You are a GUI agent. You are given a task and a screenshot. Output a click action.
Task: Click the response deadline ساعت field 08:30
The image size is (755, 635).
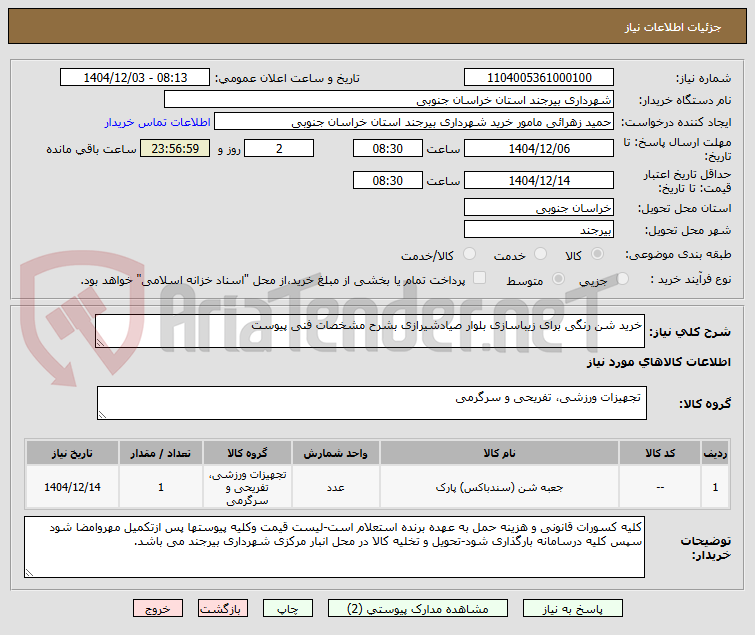tap(388, 148)
